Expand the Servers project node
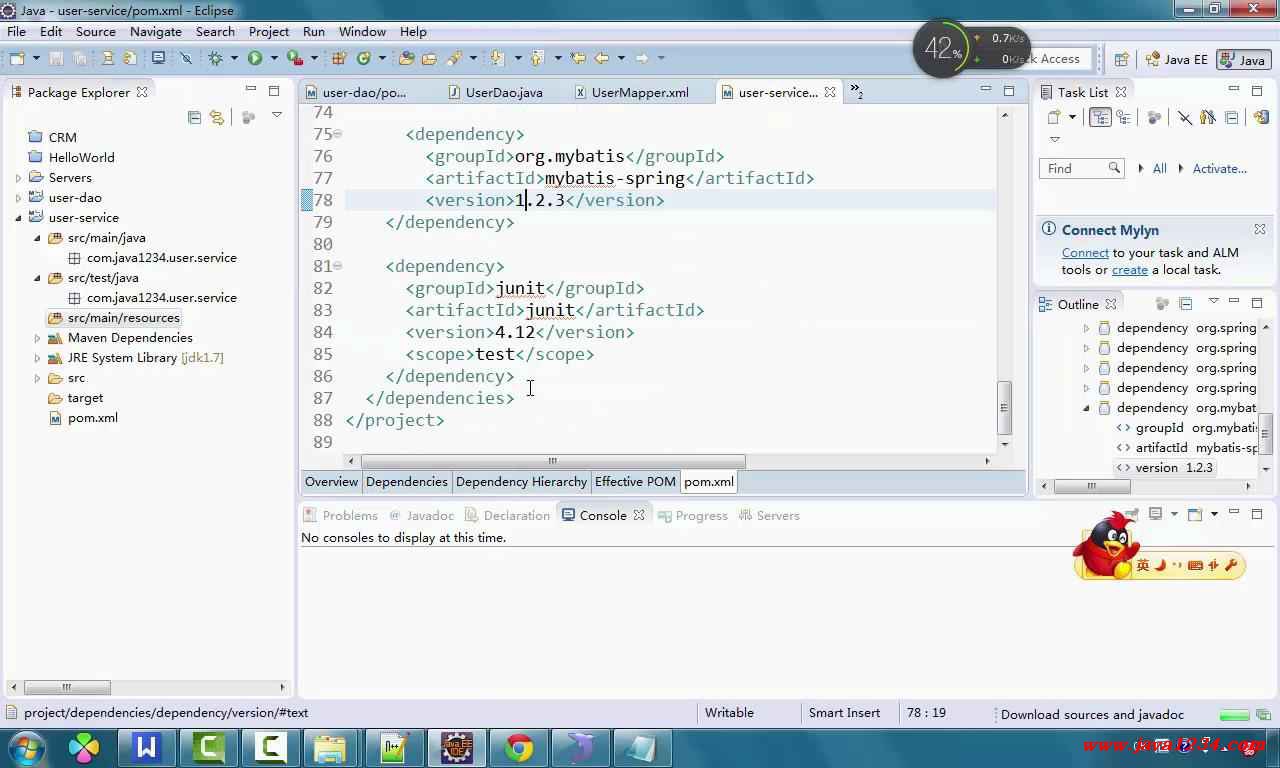The image size is (1280, 768). 18,178
